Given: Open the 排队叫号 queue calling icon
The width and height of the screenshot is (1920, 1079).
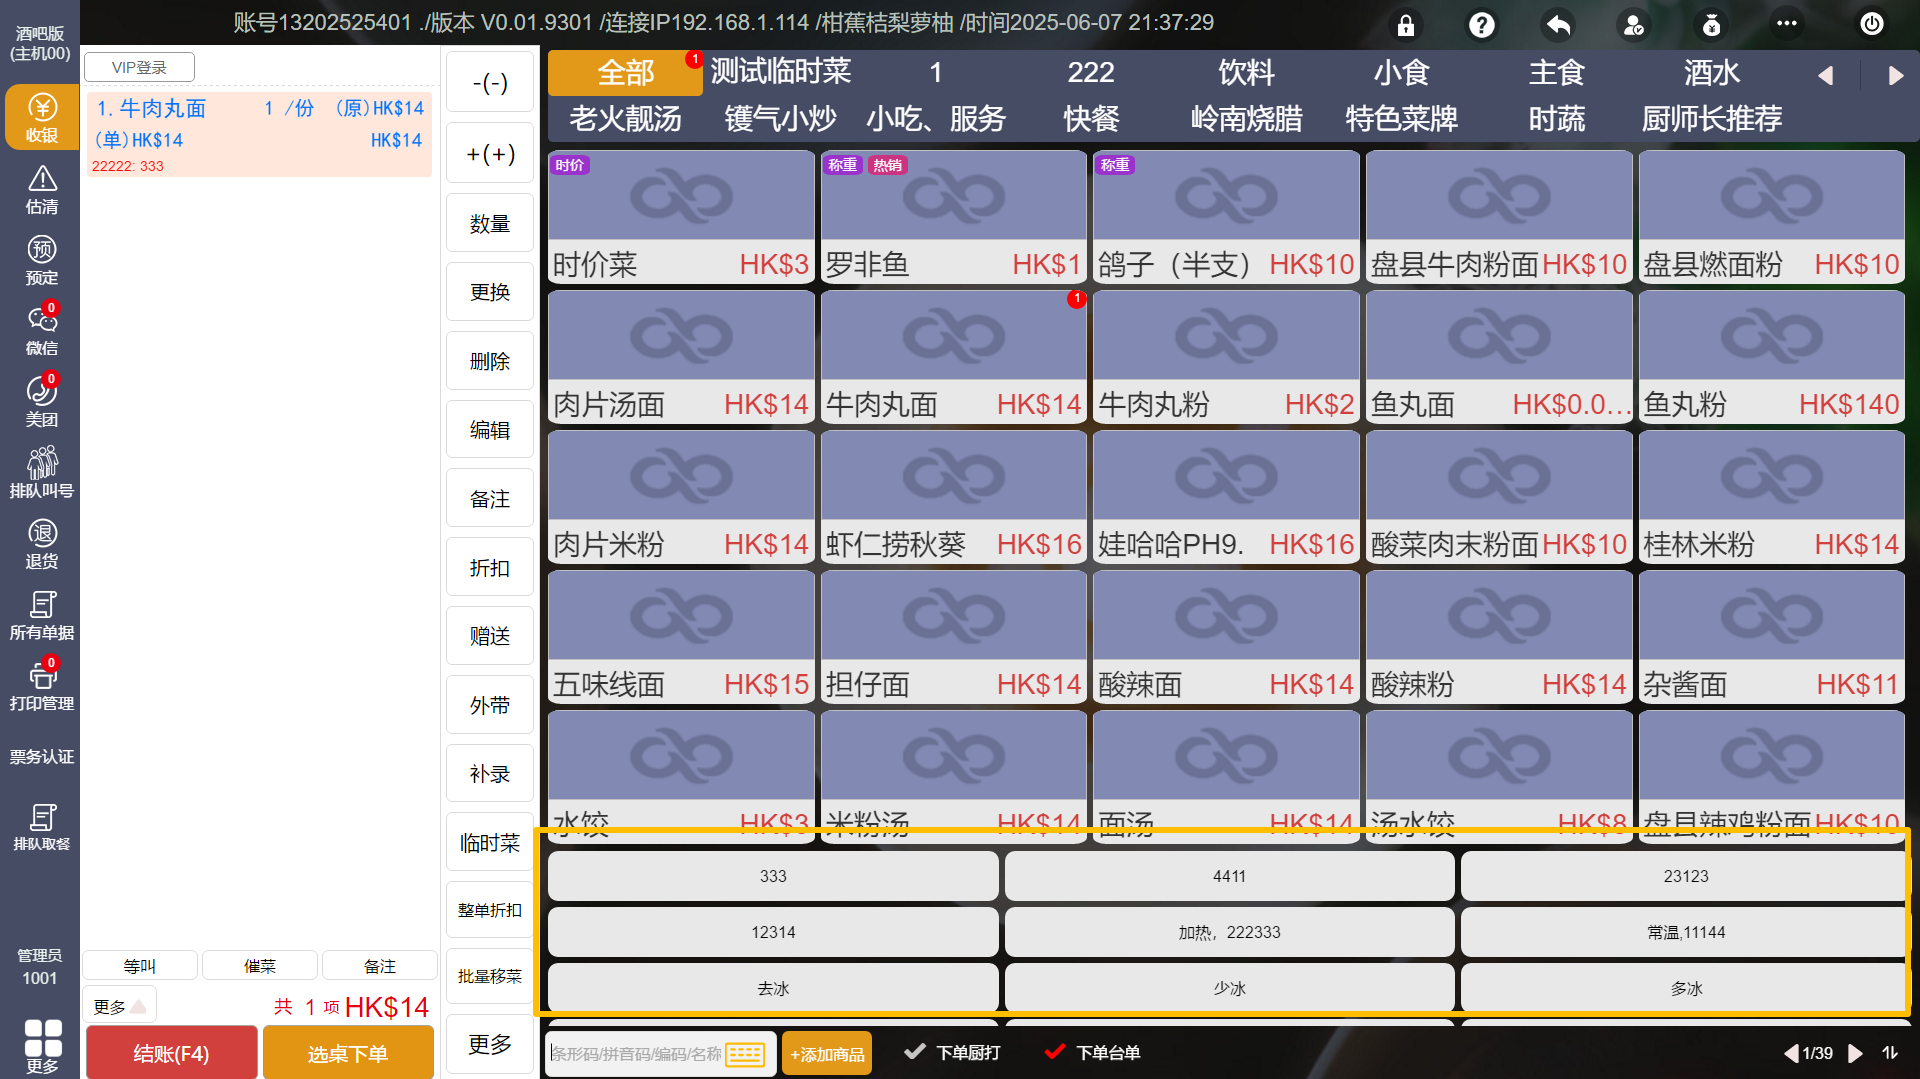Looking at the screenshot, I should coord(41,472).
